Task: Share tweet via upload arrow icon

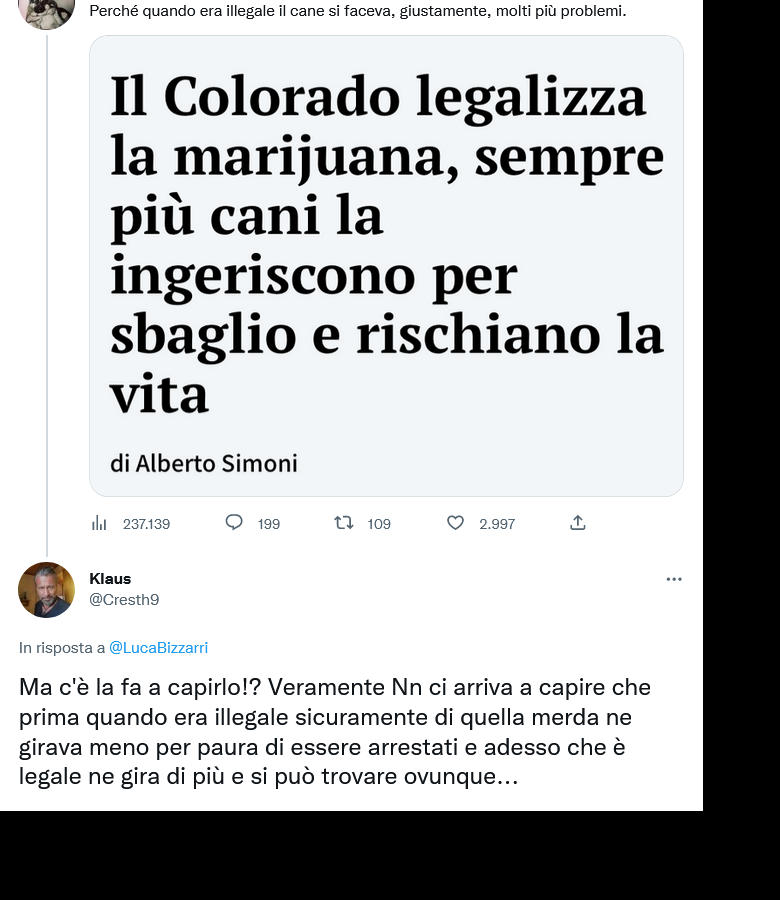Action: click(x=577, y=522)
